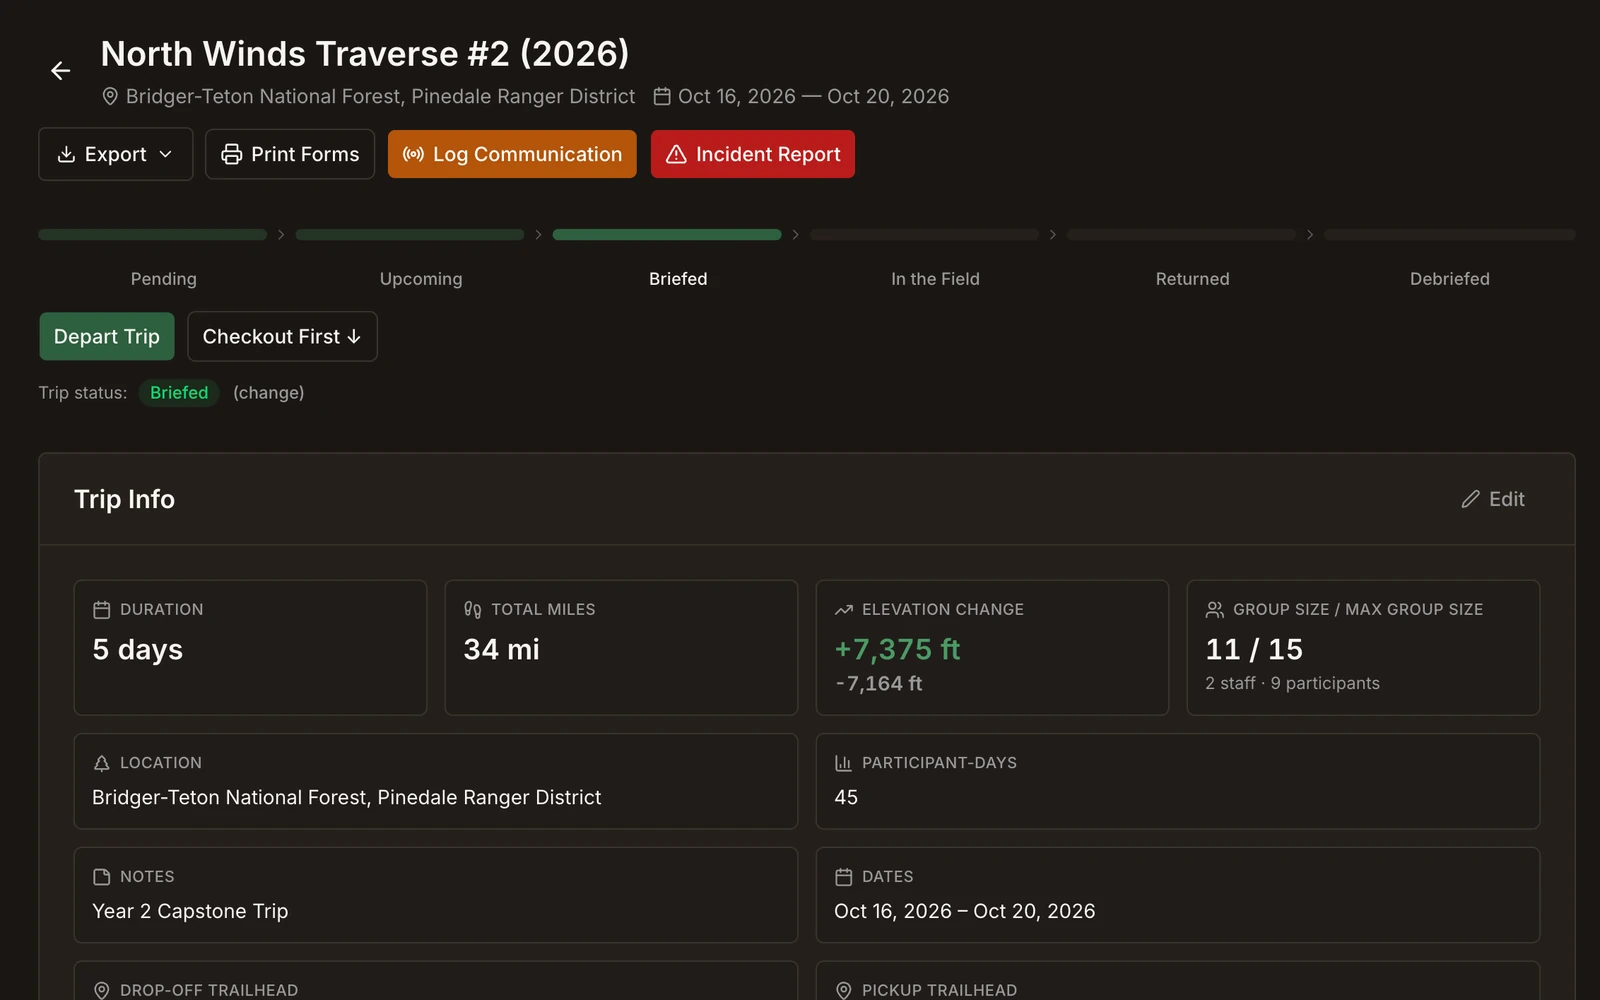Click the location pin icon under the title
The height and width of the screenshot is (1000, 1600).
110,97
